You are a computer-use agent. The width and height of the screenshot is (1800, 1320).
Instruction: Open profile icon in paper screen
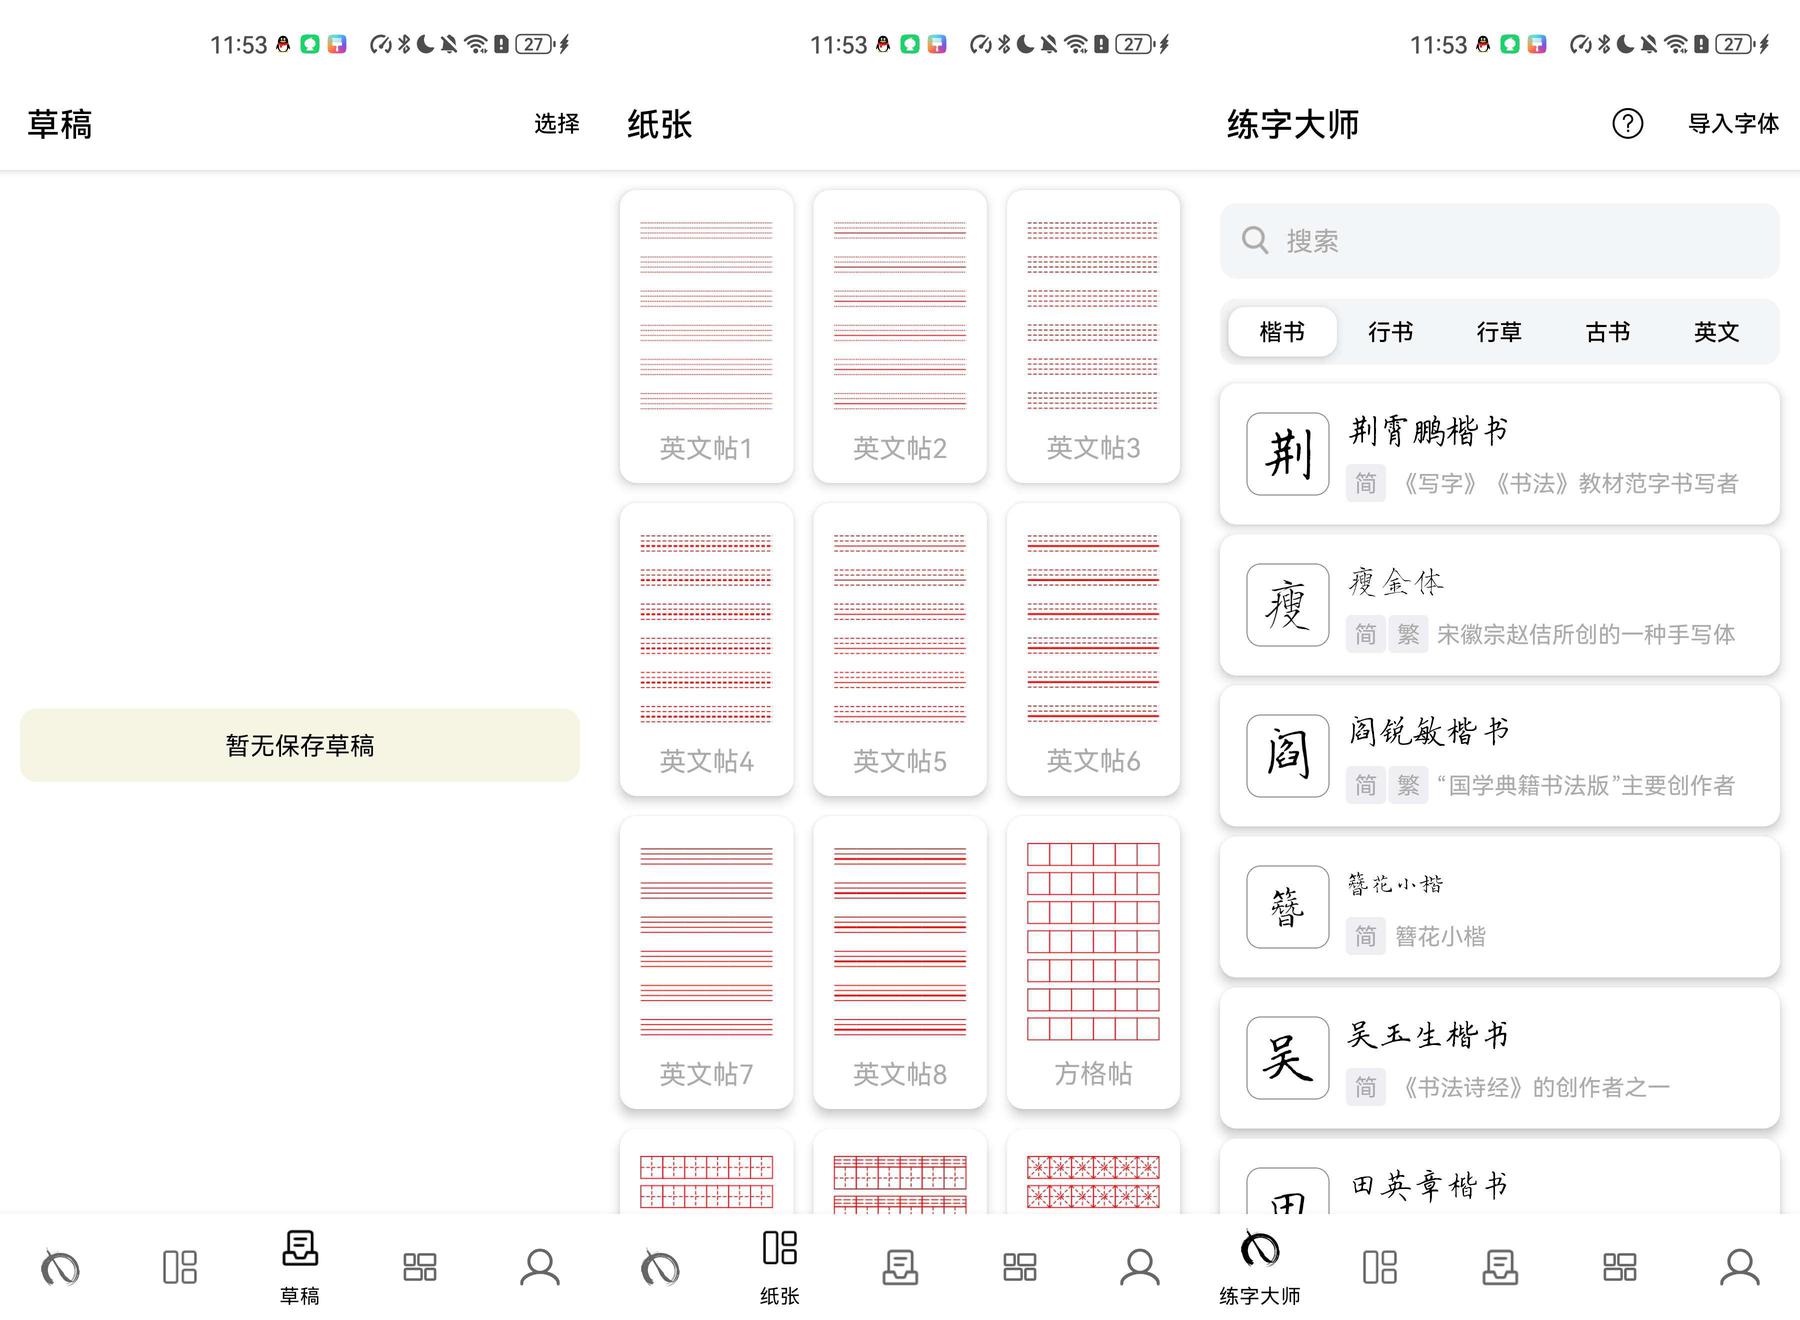click(x=1140, y=1267)
